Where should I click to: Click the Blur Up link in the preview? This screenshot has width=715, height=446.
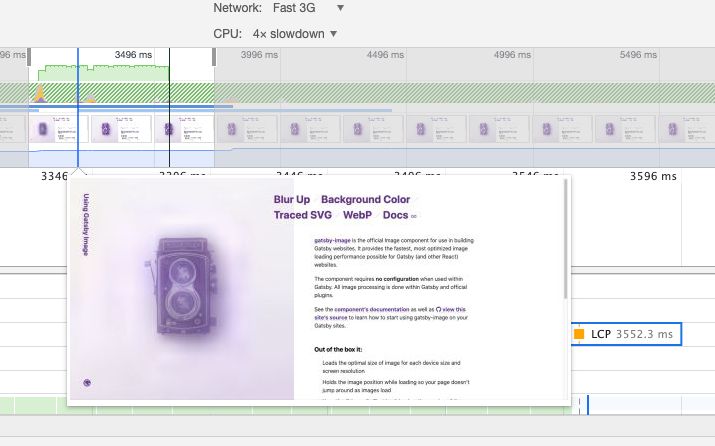point(291,200)
